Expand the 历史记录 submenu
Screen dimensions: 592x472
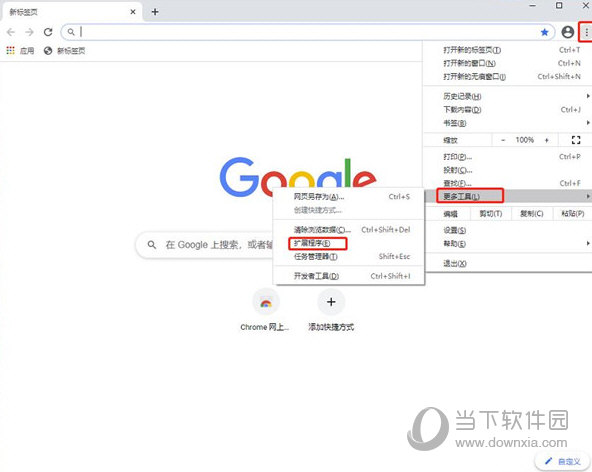507,96
